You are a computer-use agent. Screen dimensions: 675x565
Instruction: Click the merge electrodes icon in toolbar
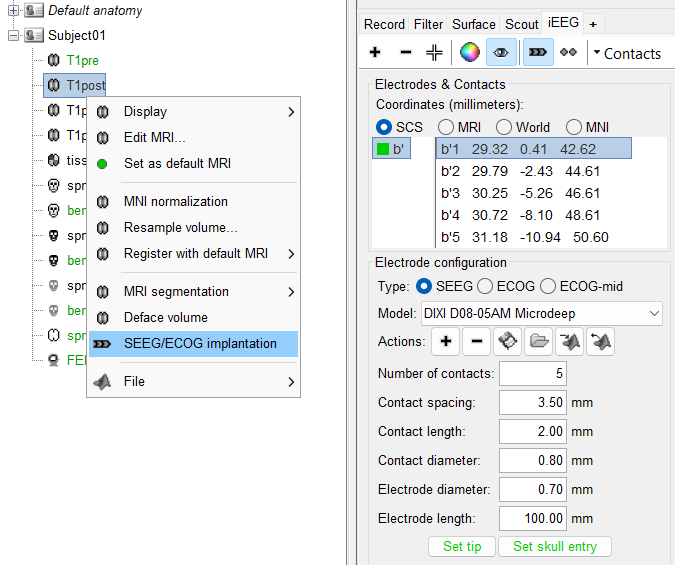coord(434,53)
